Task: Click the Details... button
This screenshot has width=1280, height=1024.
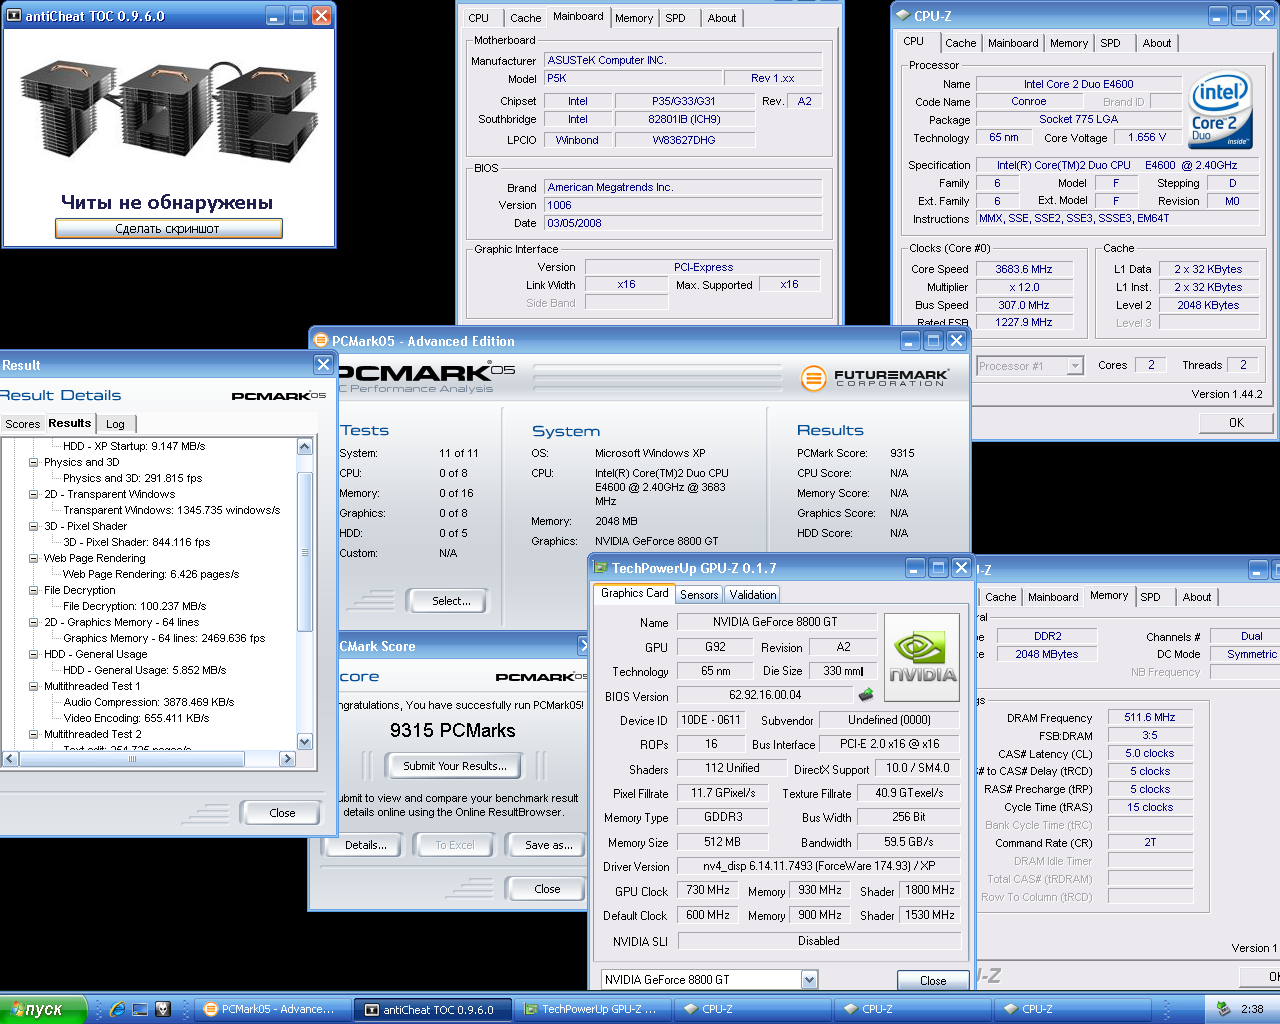Action: pos(366,845)
